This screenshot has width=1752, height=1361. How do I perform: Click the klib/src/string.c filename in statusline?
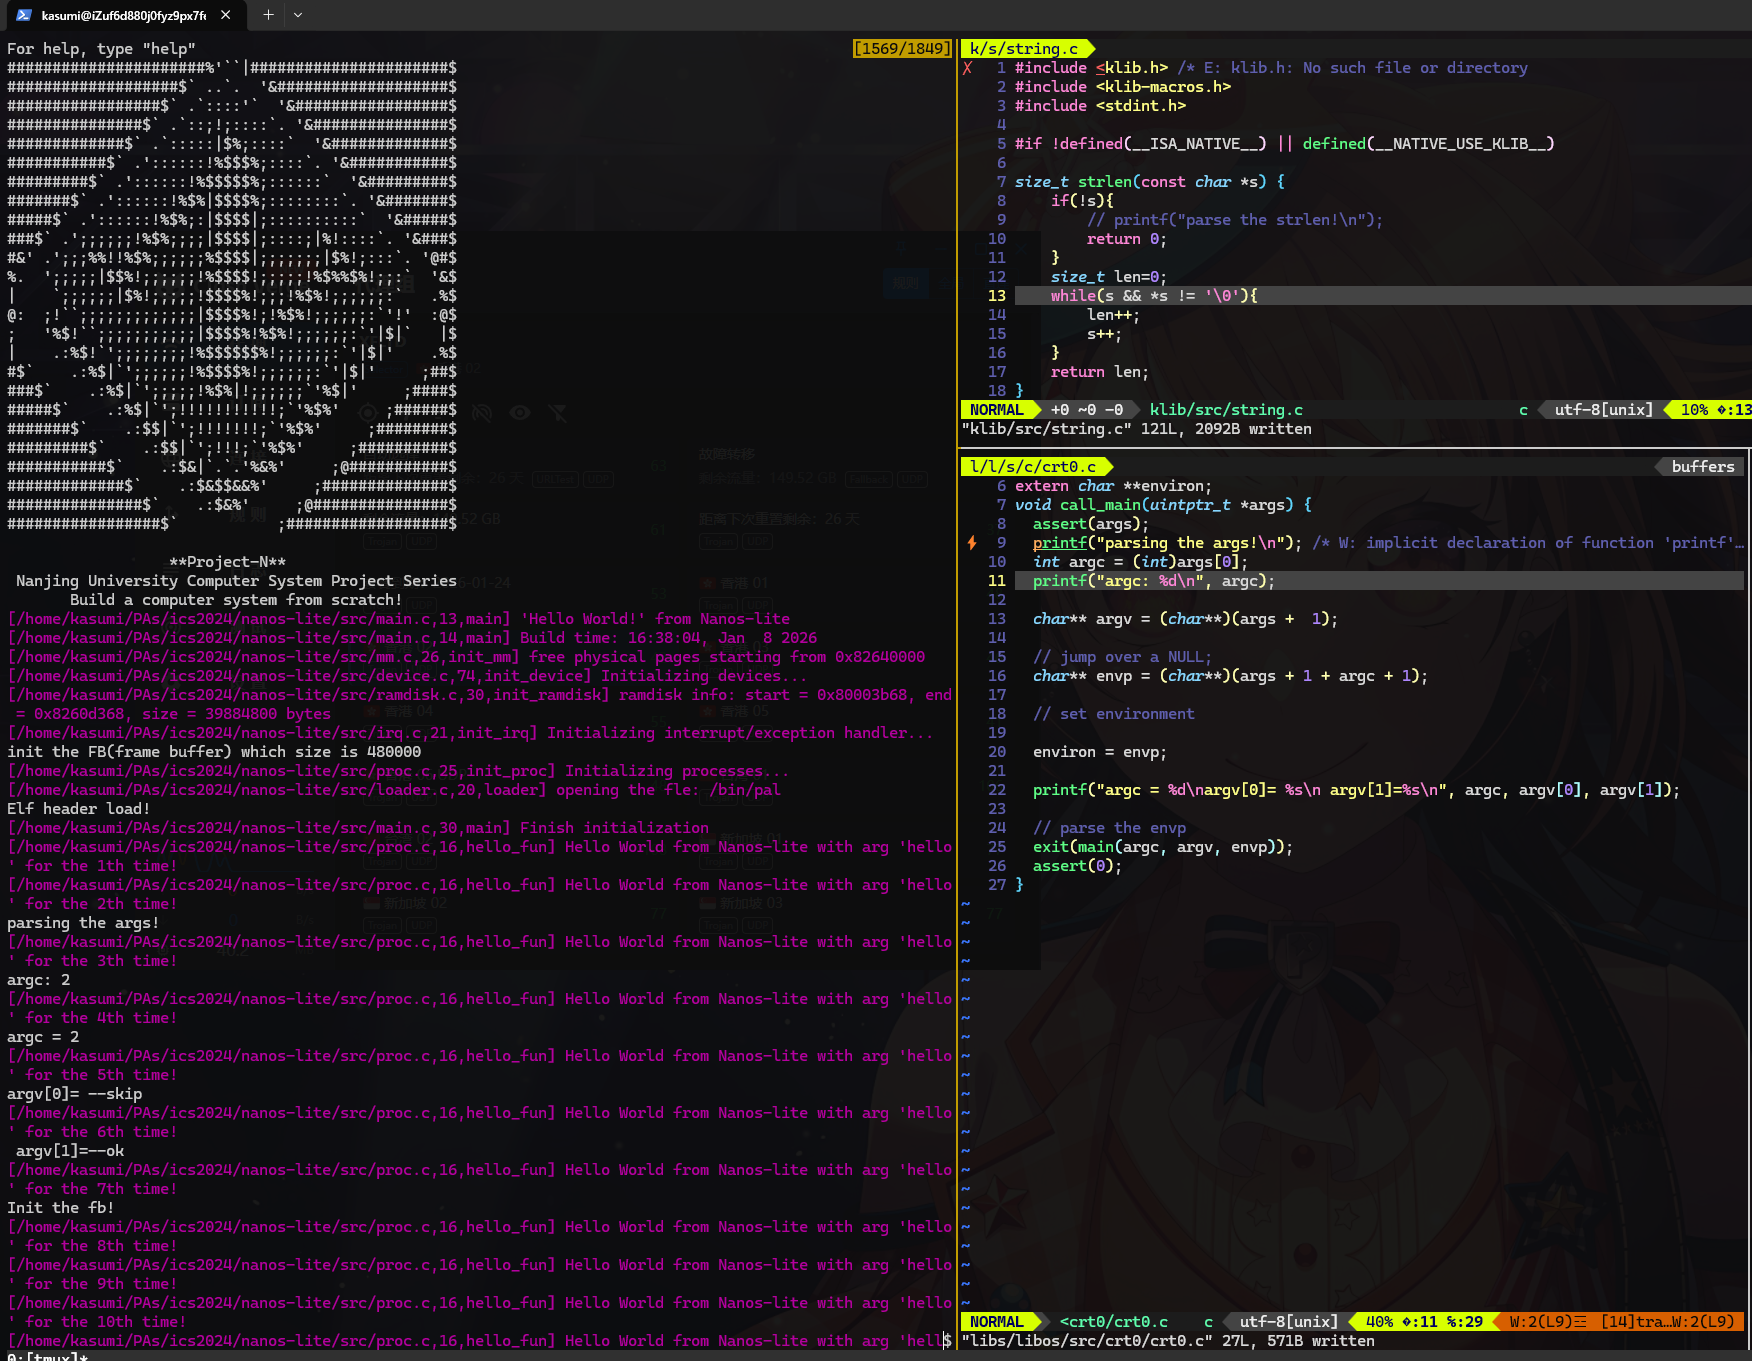(1226, 410)
